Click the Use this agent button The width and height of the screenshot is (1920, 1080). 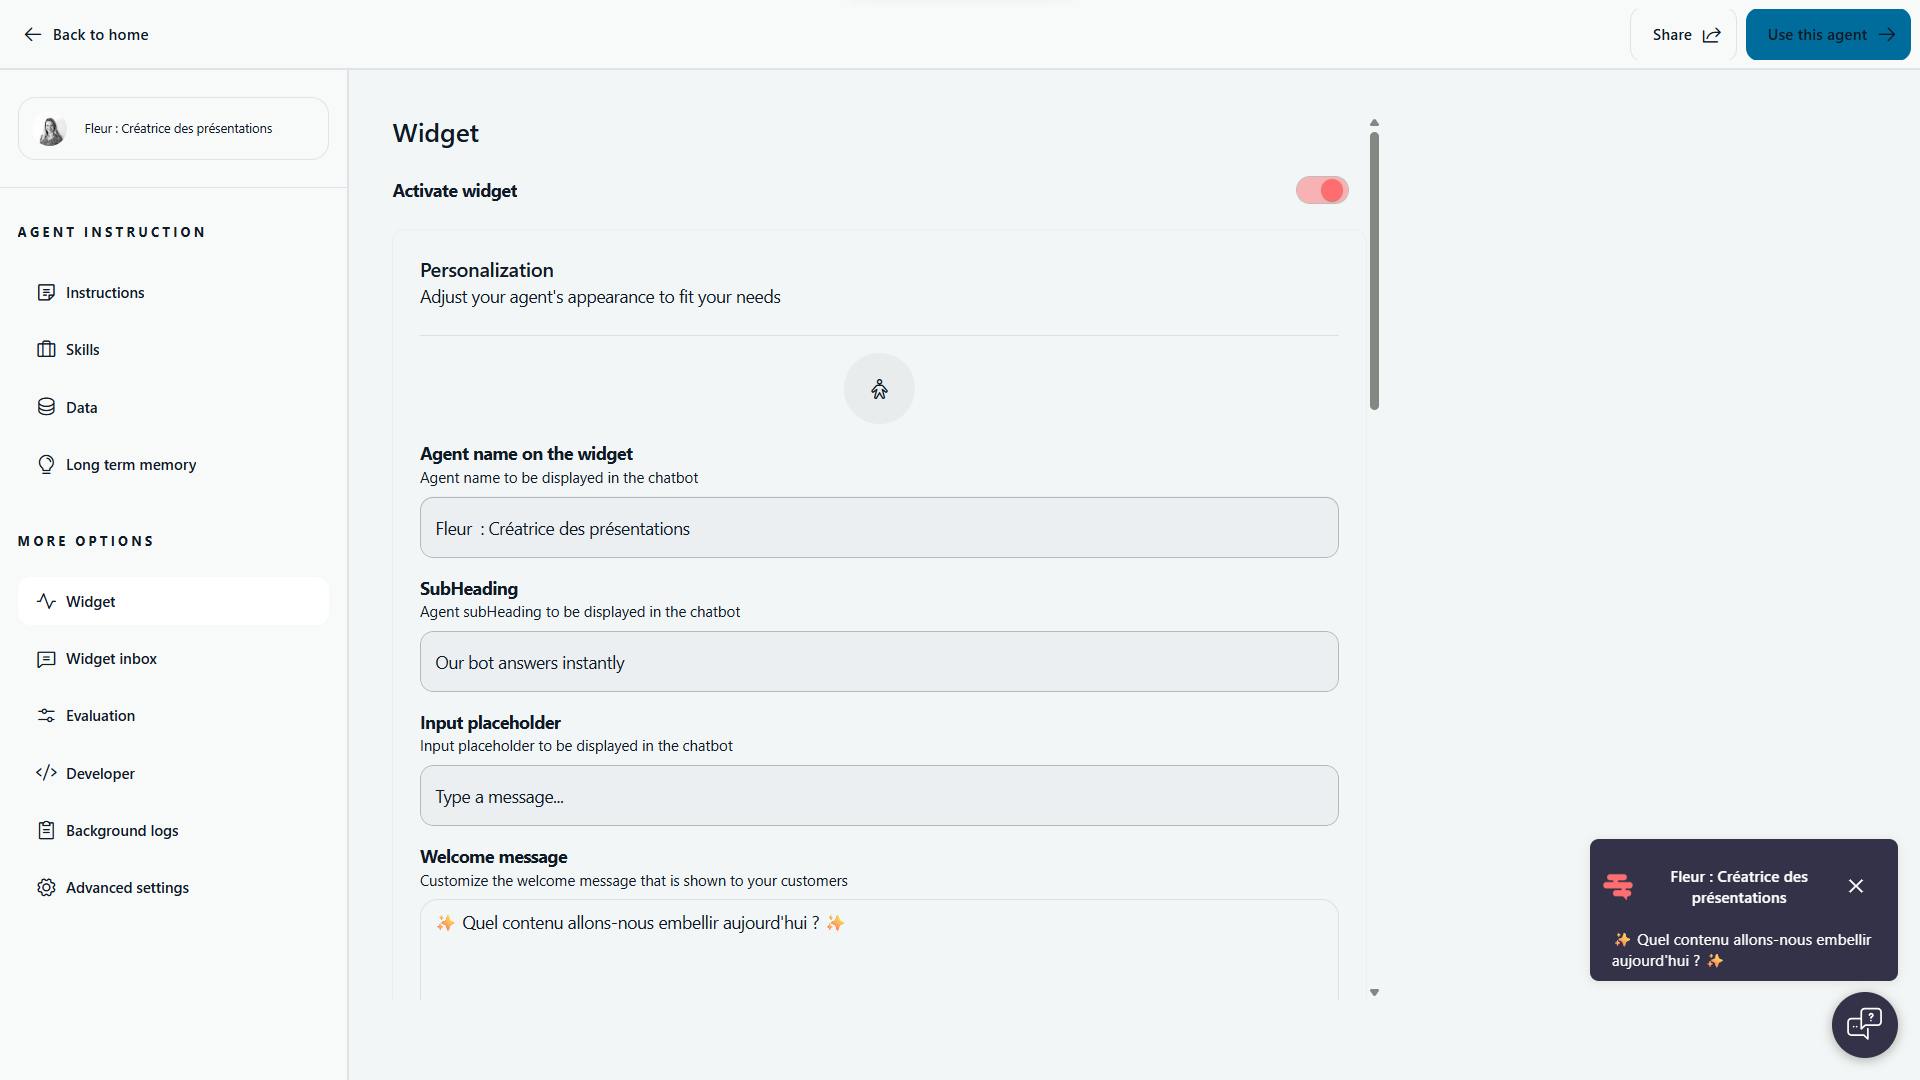tap(1827, 35)
